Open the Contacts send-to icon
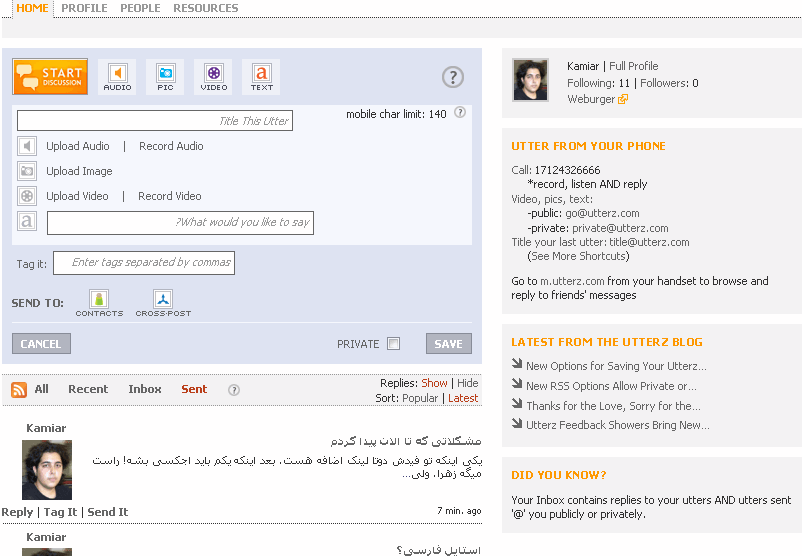The width and height of the screenshot is (802, 556). tap(99, 303)
